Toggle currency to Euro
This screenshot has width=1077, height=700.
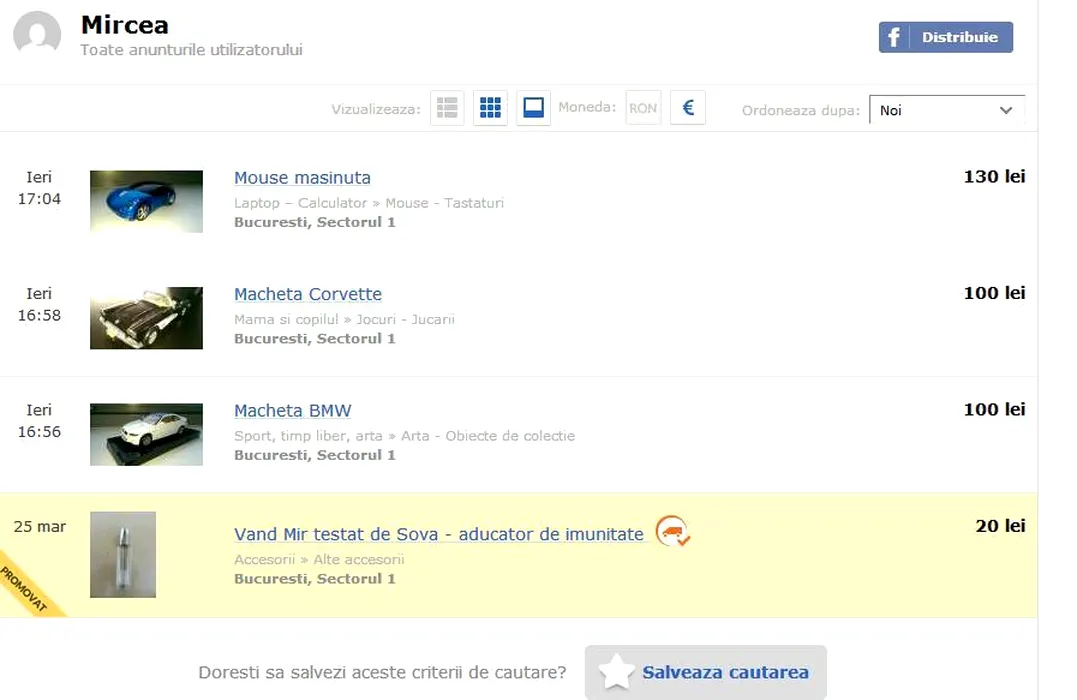[x=688, y=108]
